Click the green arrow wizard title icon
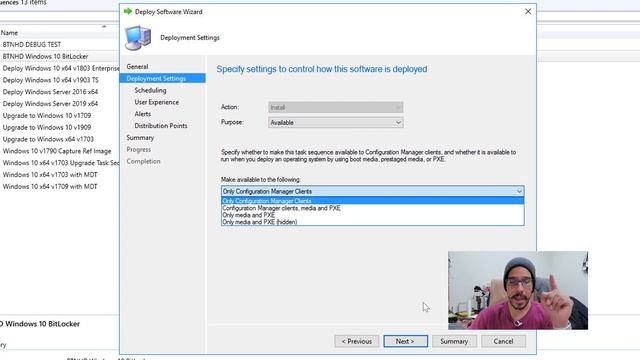Viewport: 640px width, 360px height. [128, 11]
